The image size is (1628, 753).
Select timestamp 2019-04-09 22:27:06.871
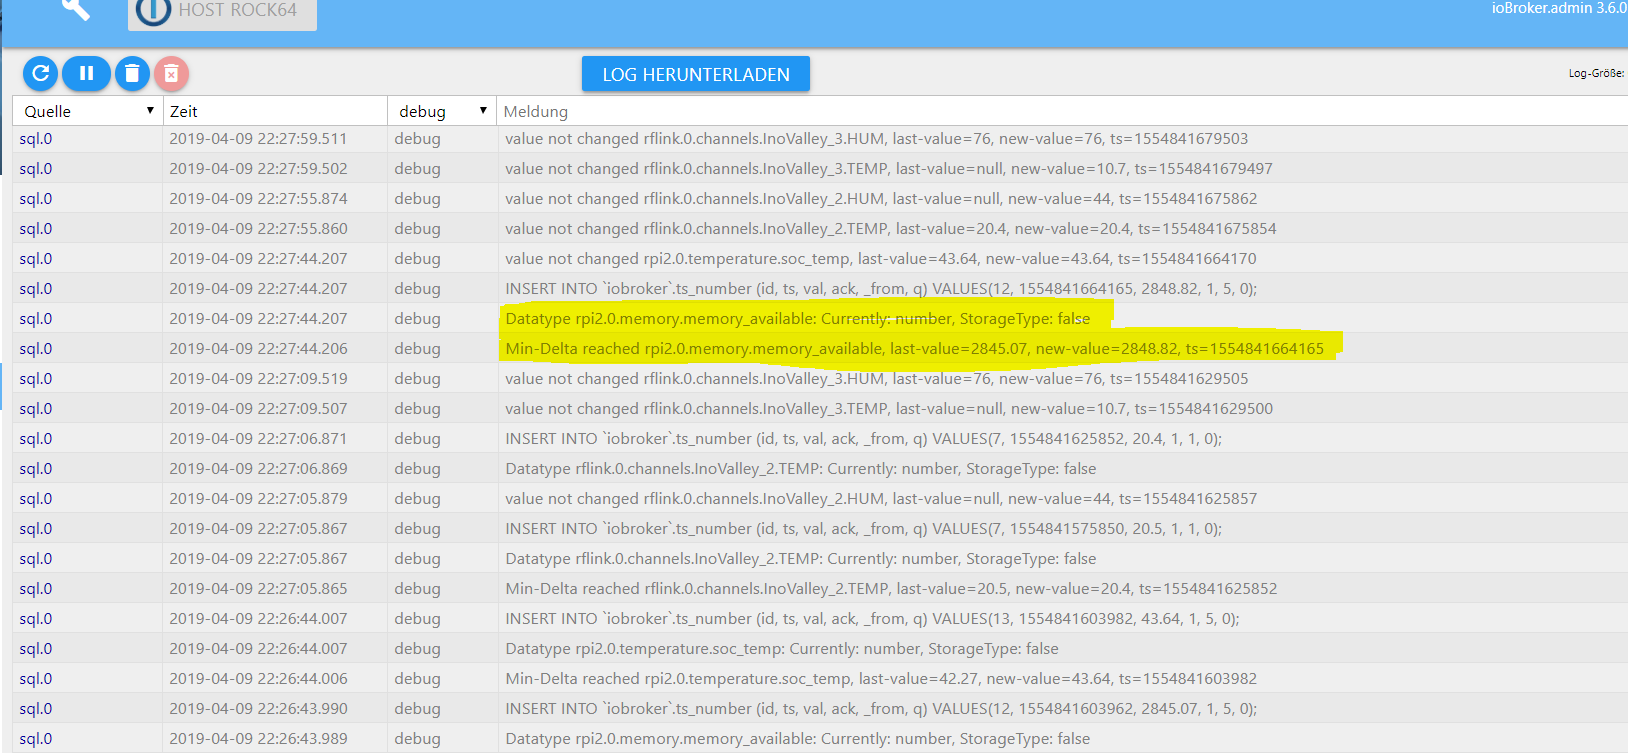[x=258, y=439]
